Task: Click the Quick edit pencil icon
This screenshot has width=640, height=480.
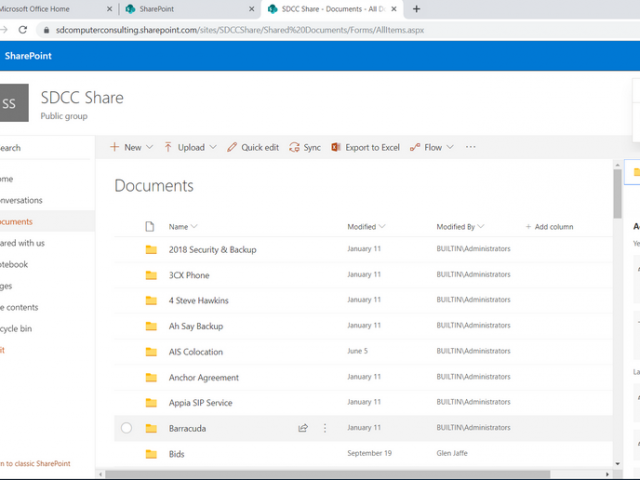Action: pyautogui.click(x=232, y=147)
